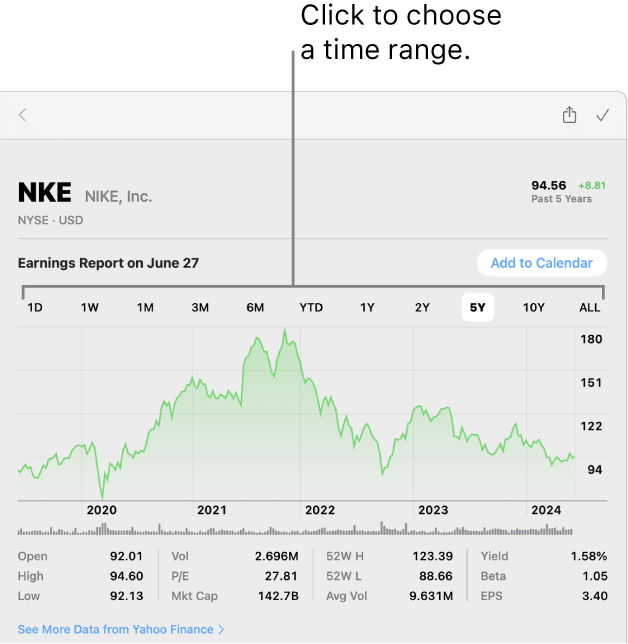
Task: Switch to YTD chart view
Action: tap(311, 307)
